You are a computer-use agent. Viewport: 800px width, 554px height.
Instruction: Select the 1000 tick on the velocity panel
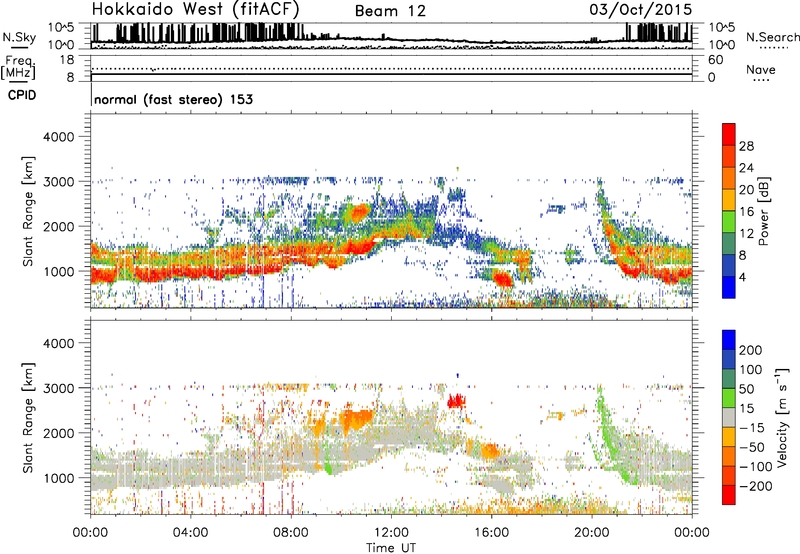tap(58, 478)
